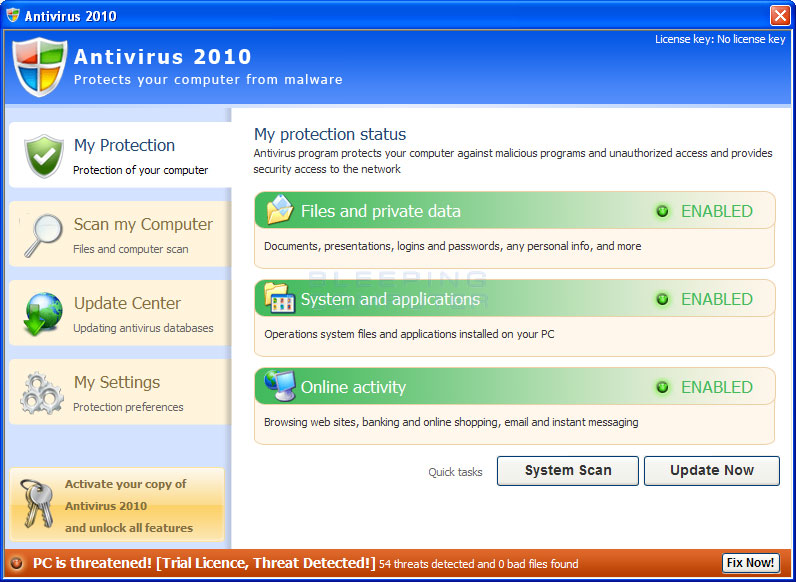Click the Online activity monitor globe icon

coord(280,386)
